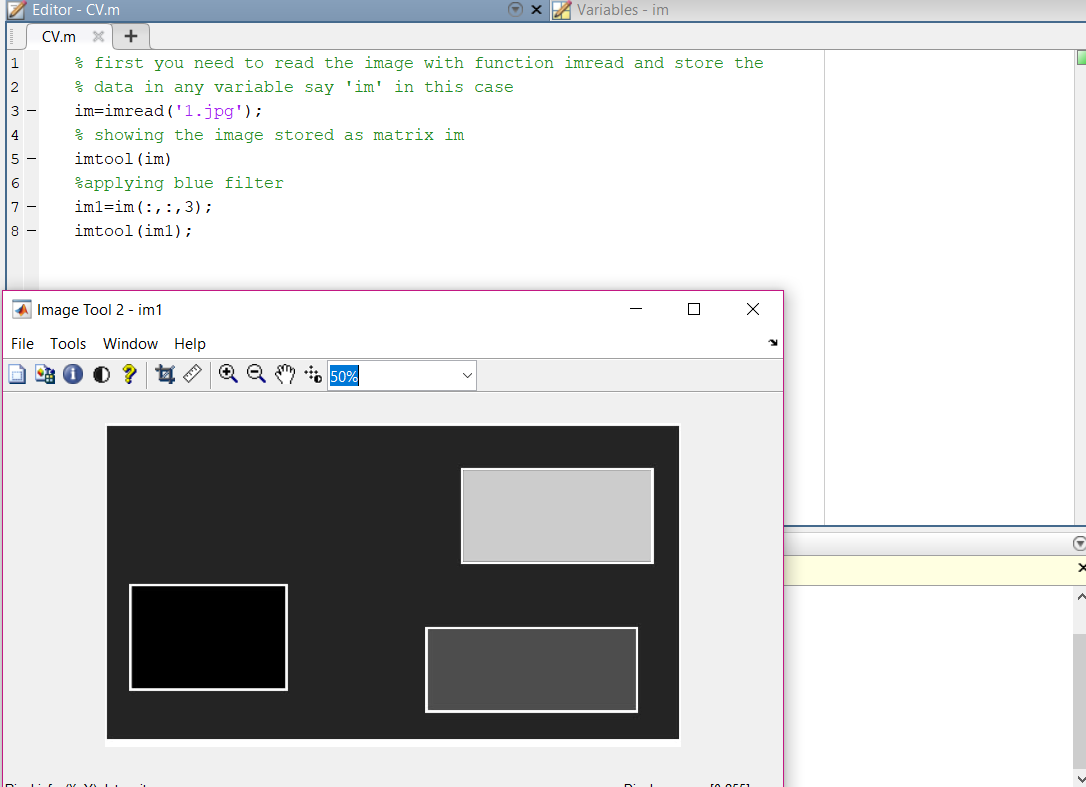Activate the Pan hand tool
This screenshot has width=1086, height=787.
pyautogui.click(x=284, y=374)
